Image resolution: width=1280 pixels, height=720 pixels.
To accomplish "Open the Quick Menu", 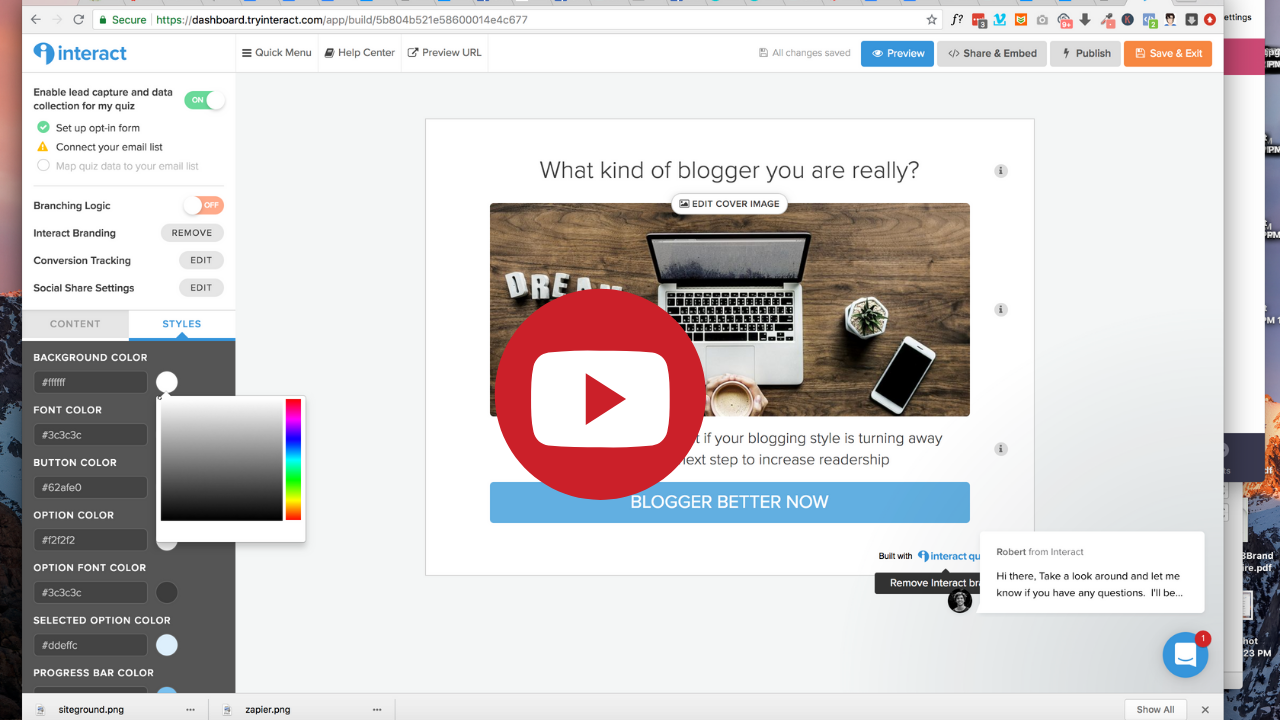I will (277, 53).
